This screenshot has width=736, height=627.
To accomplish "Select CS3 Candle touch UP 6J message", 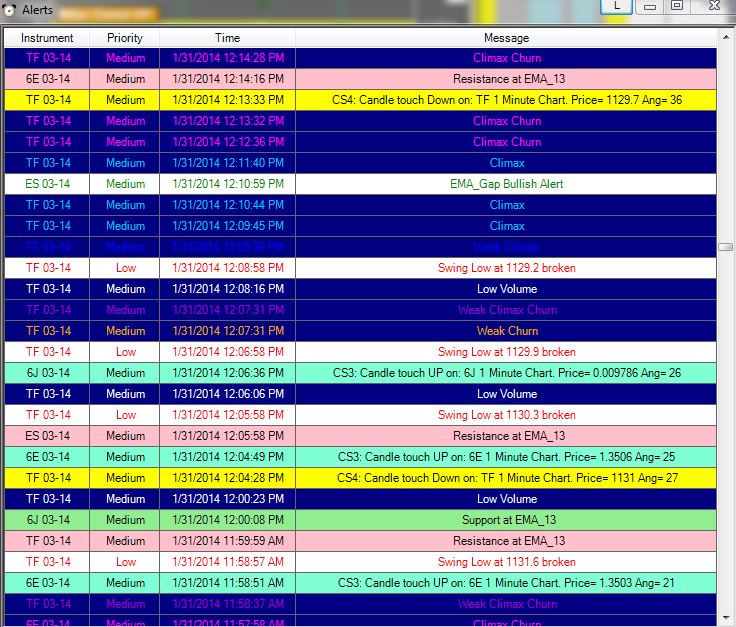I will click(x=507, y=373).
